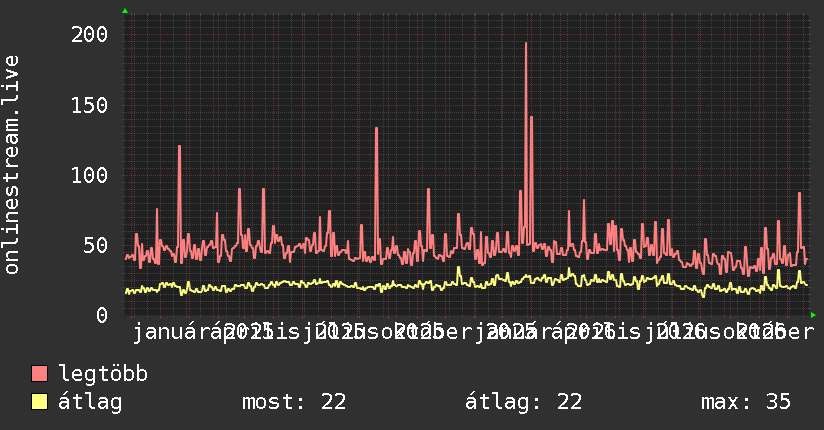Click the 50 label on the y-axis

pyautogui.click(x=96, y=245)
